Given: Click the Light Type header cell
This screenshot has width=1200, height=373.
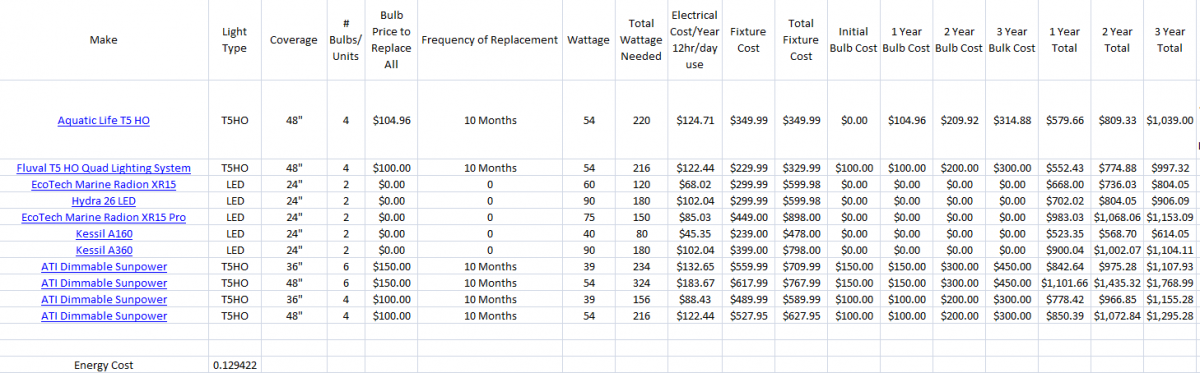Looking at the screenshot, I should 235,40.
